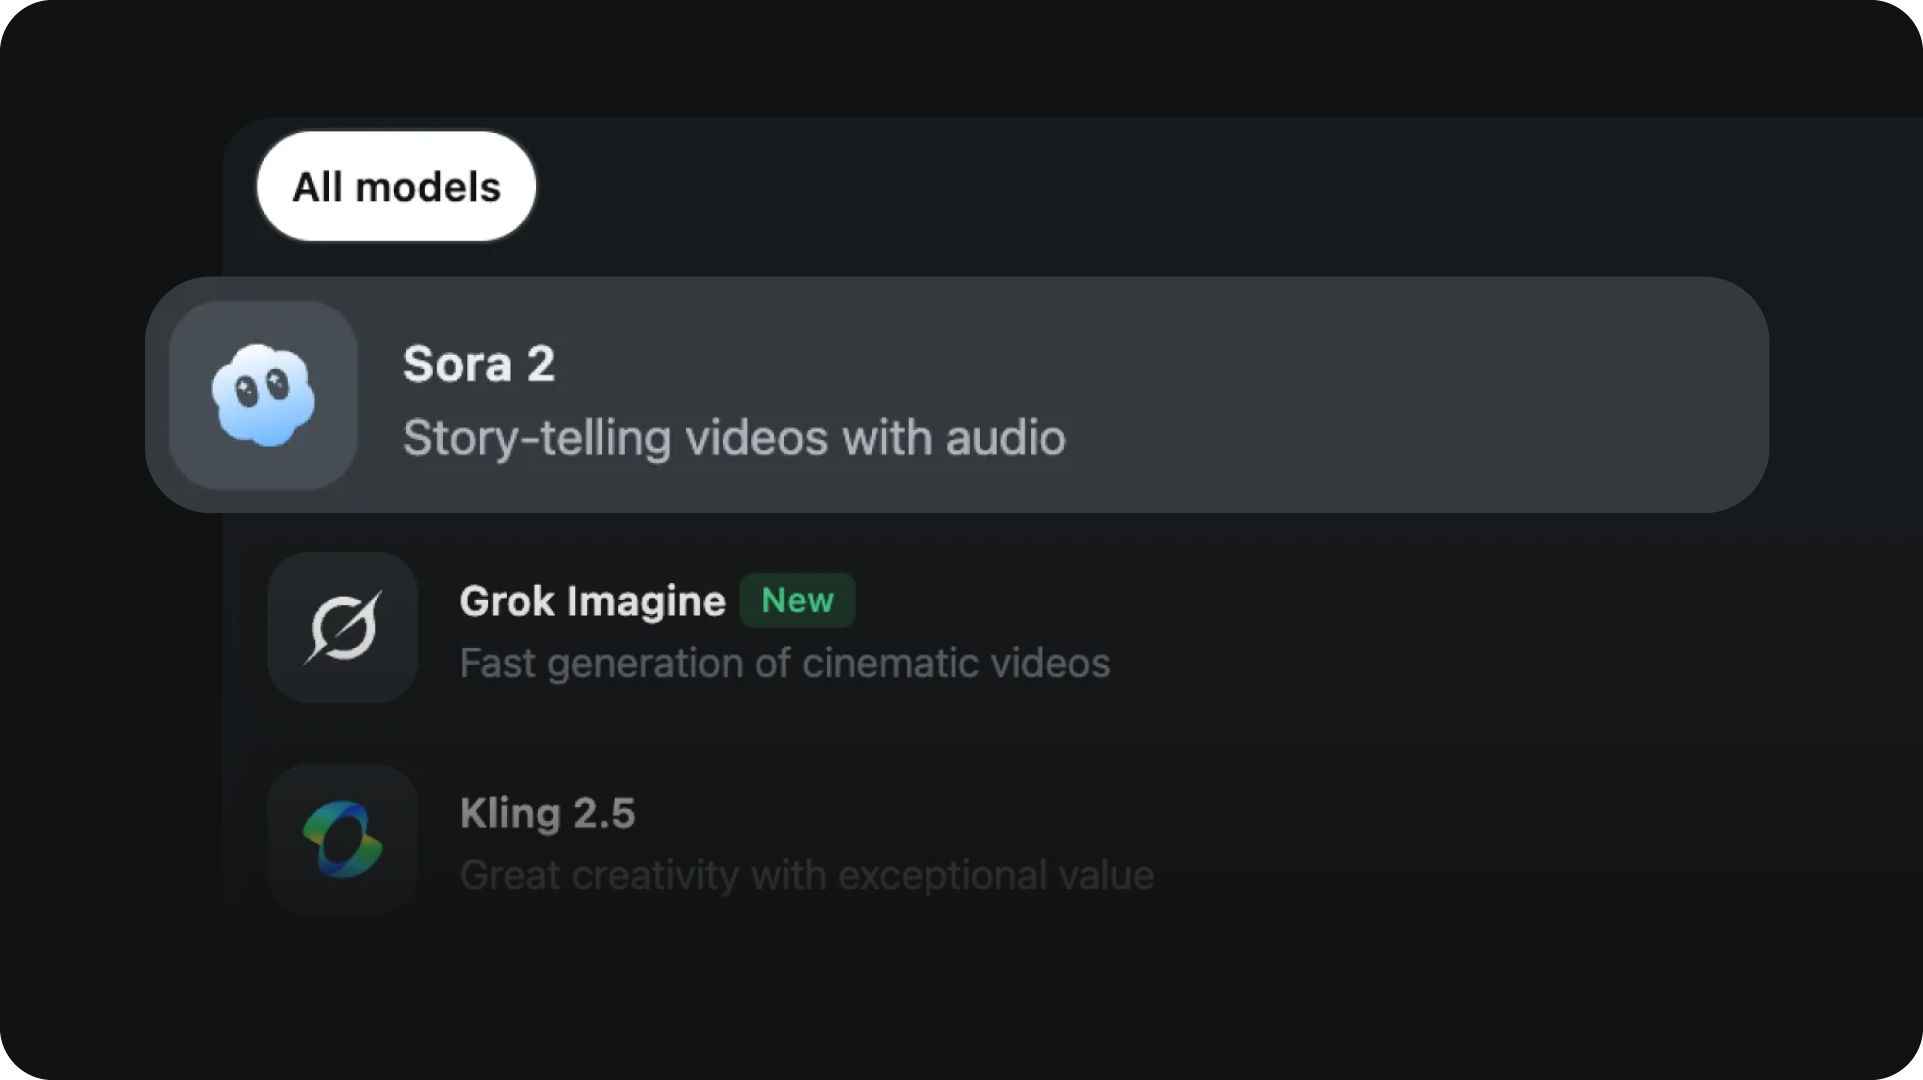This screenshot has height=1080, width=1923.
Task: Click "Great creativity with exceptional value" text
Action: coord(806,875)
